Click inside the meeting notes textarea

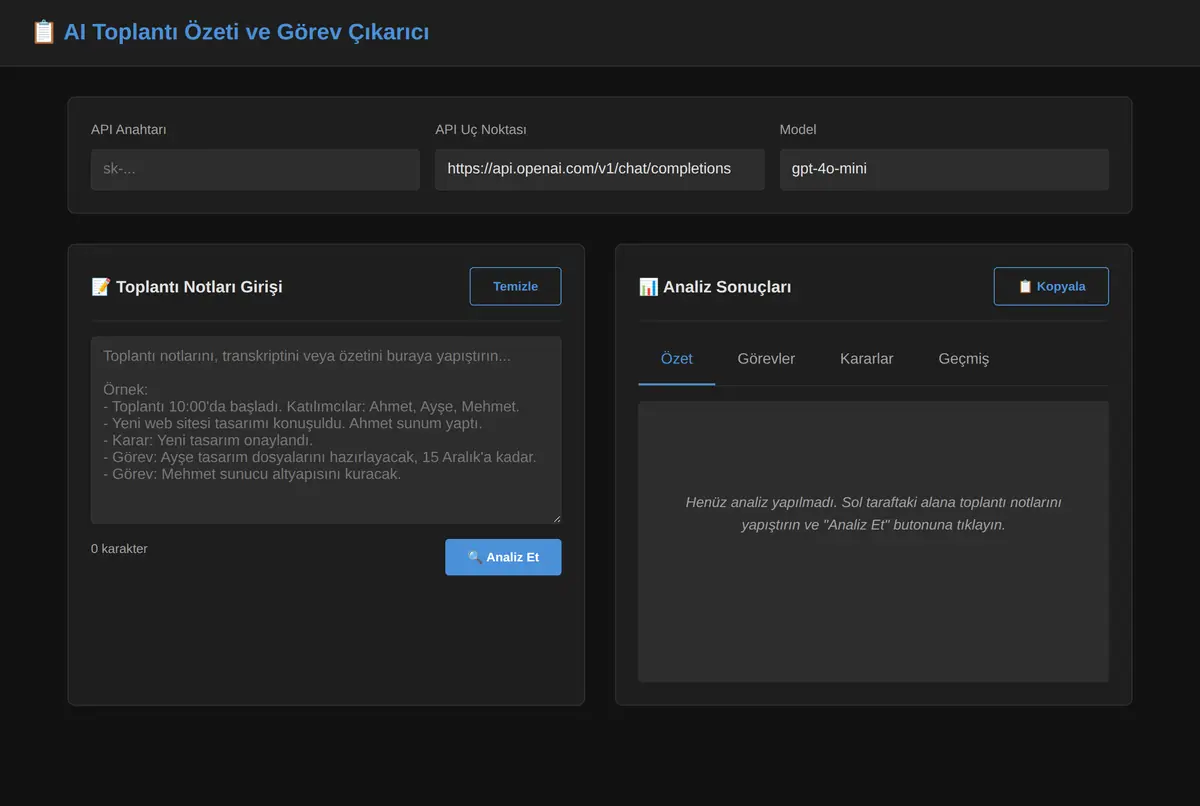pos(326,430)
